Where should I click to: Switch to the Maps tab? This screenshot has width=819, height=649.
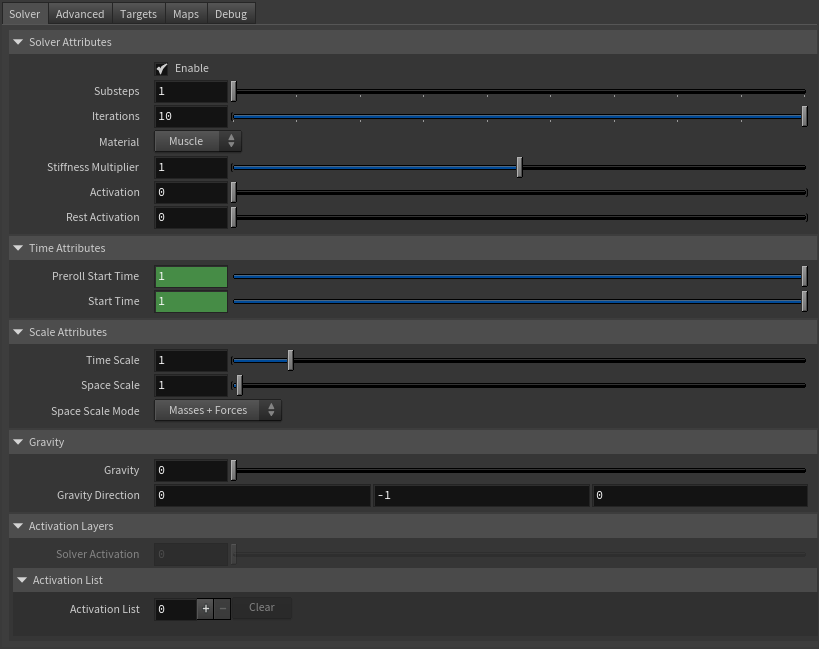(x=185, y=13)
